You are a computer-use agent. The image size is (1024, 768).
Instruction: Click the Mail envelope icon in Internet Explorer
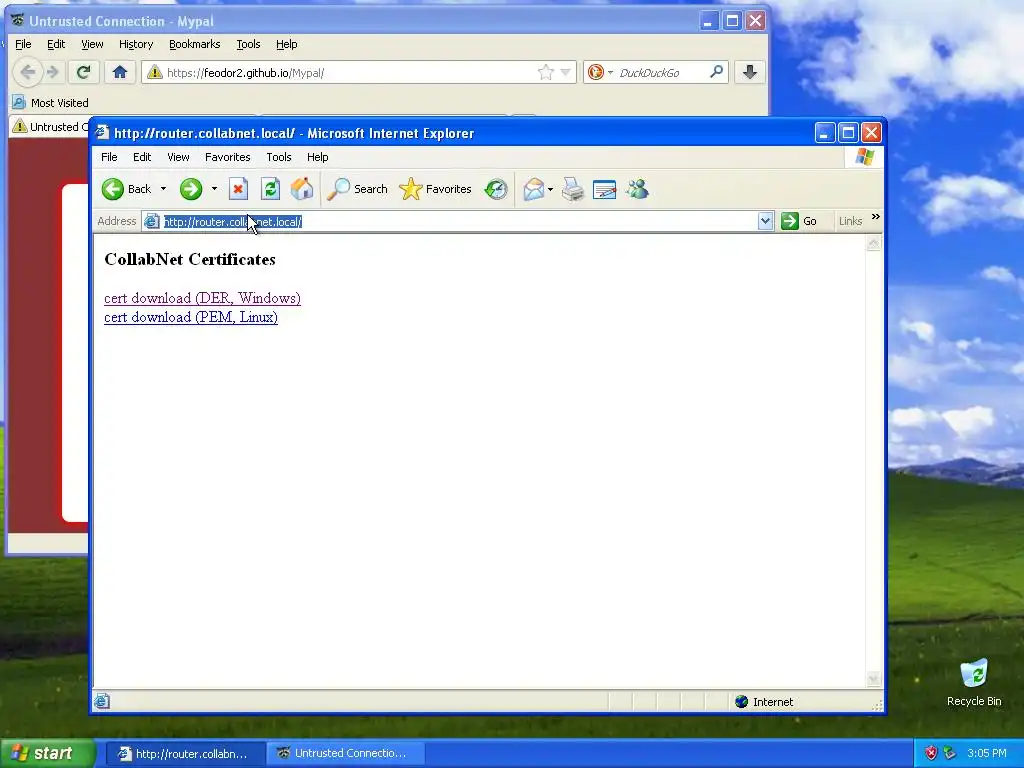click(x=534, y=189)
